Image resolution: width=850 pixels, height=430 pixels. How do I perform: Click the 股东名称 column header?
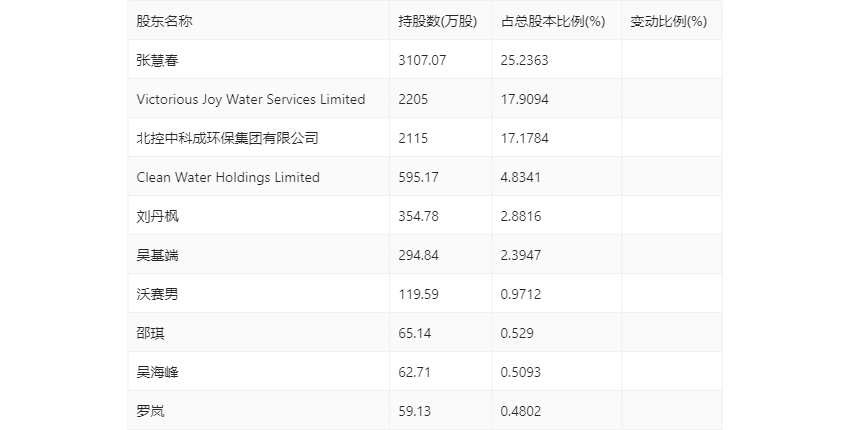click(164, 21)
